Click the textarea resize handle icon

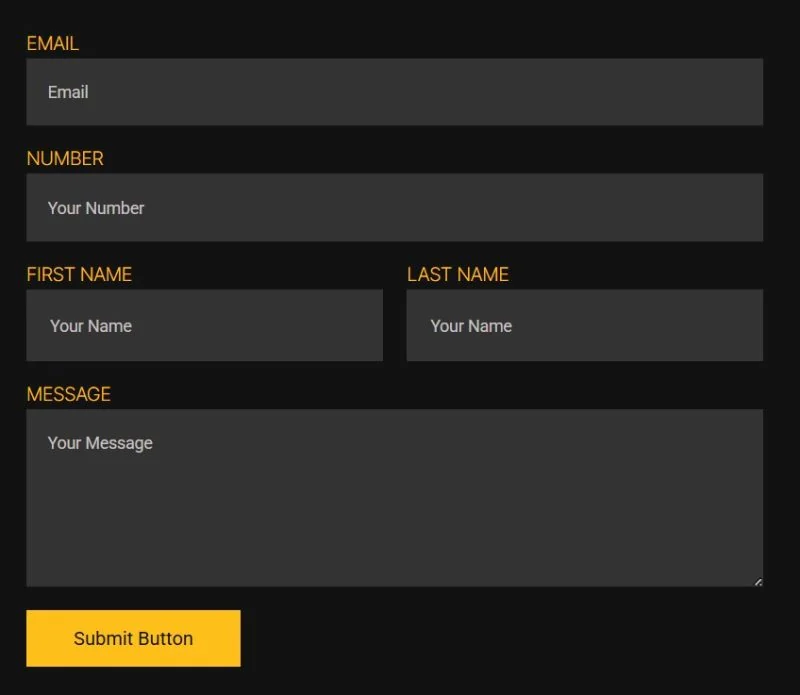coord(758,582)
